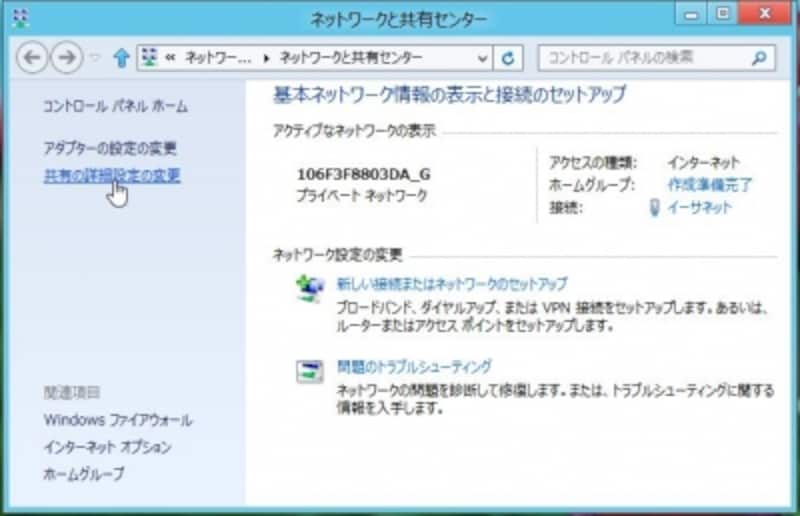
Task: Open ホームグループ in related items
Action: (84, 474)
